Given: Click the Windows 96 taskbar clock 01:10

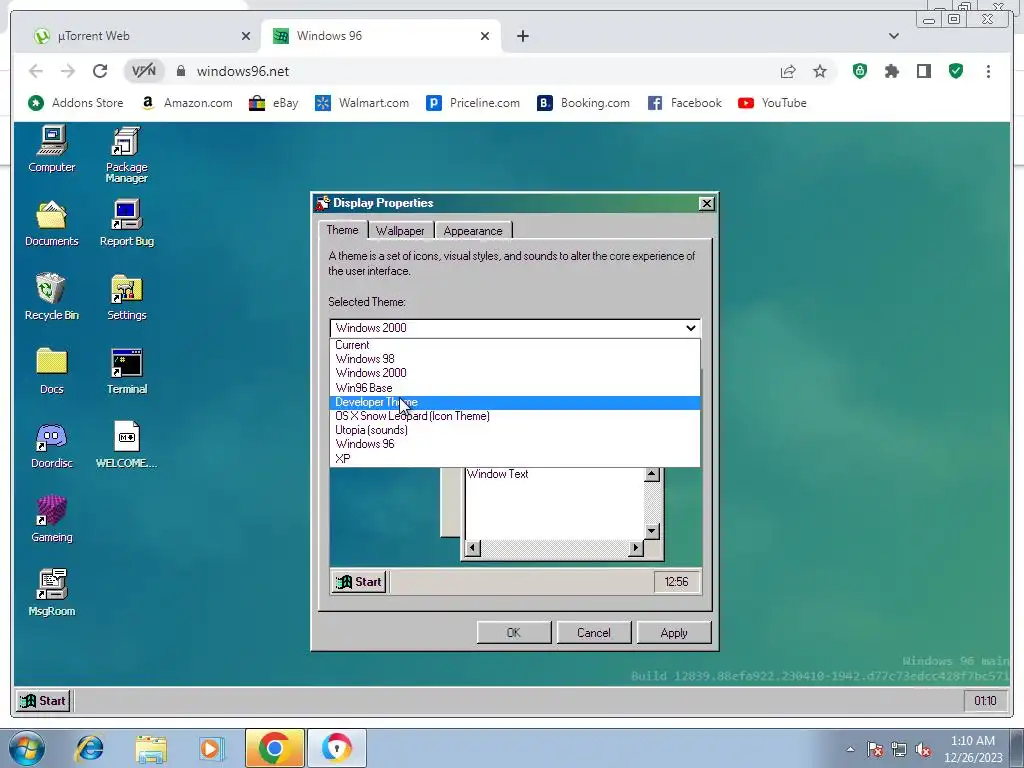Looking at the screenshot, I should [985, 701].
